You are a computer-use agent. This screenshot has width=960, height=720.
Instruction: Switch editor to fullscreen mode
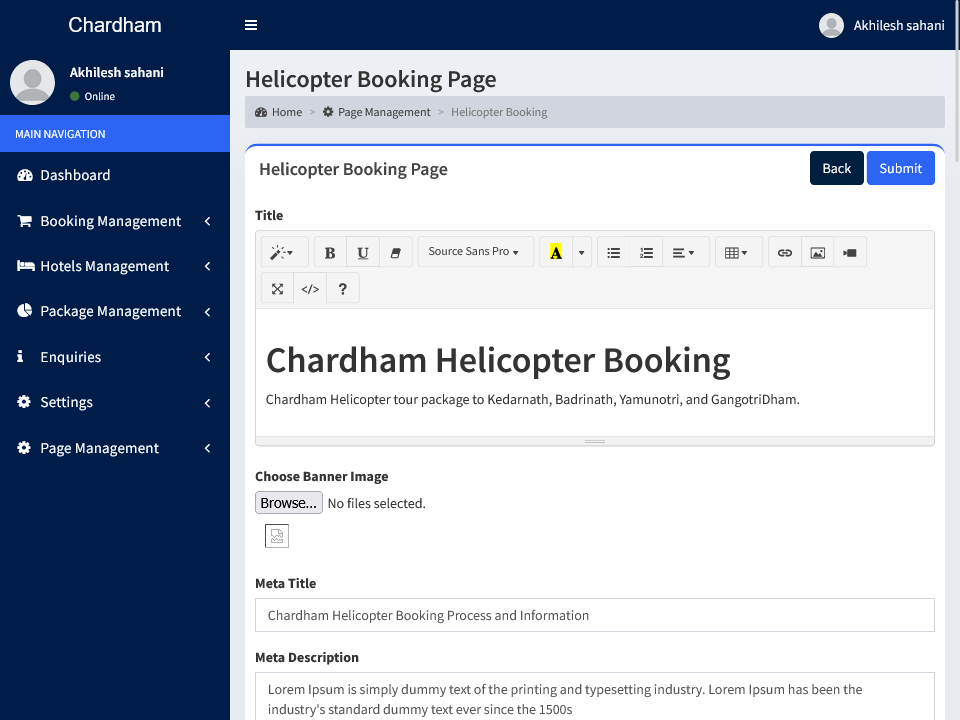tap(278, 289)
